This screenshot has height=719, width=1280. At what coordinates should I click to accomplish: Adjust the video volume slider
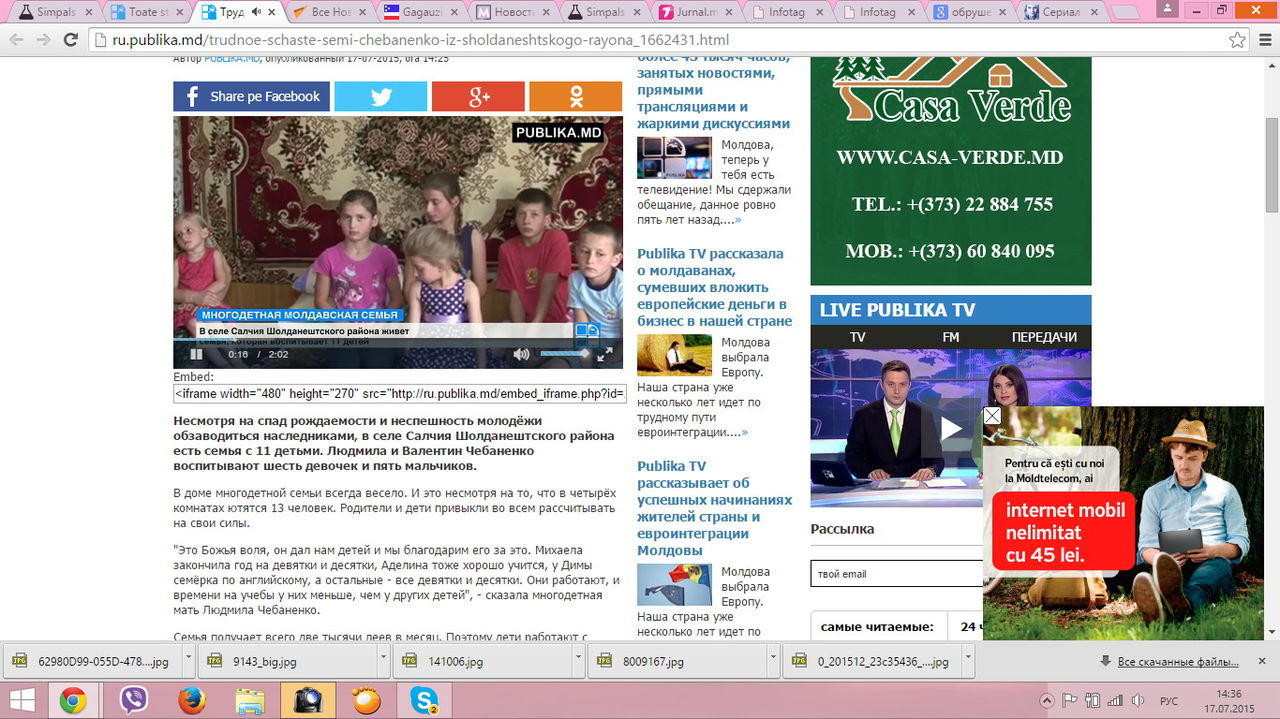tap(566, 354)
